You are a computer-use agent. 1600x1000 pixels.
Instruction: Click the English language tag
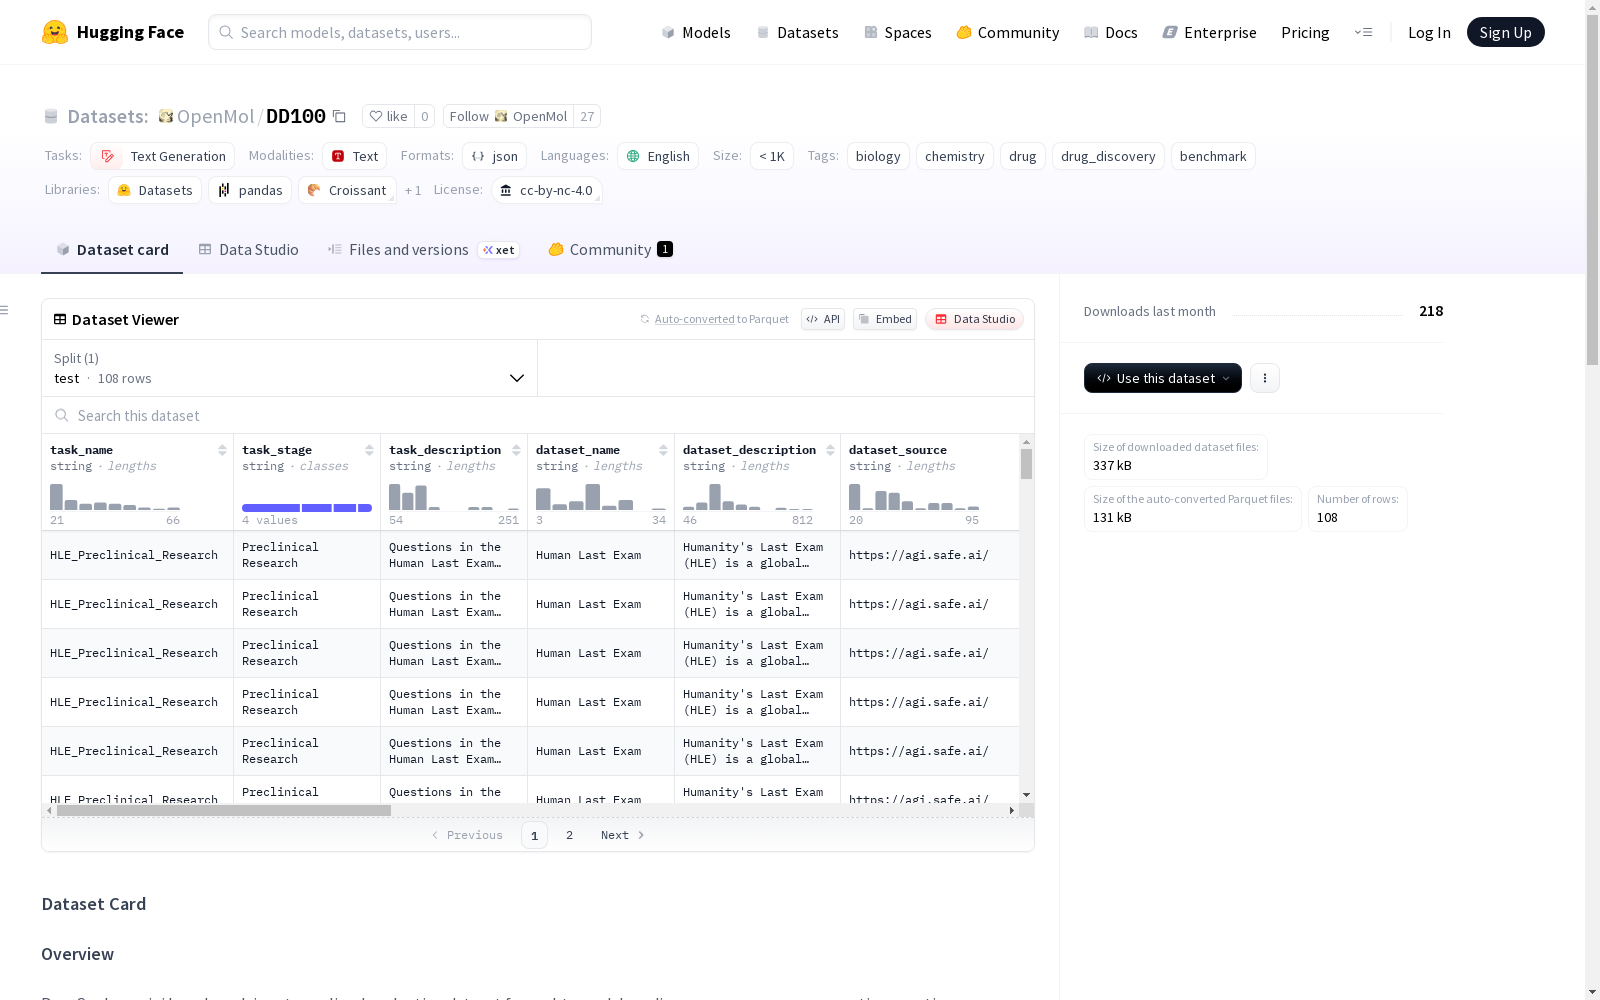tap(658, 156)
